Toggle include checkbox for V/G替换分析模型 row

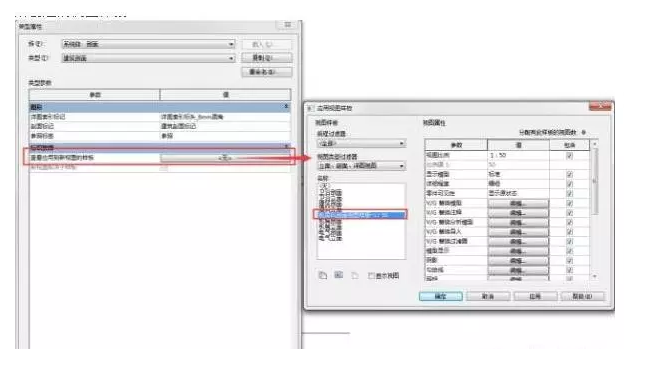point(570,222)
